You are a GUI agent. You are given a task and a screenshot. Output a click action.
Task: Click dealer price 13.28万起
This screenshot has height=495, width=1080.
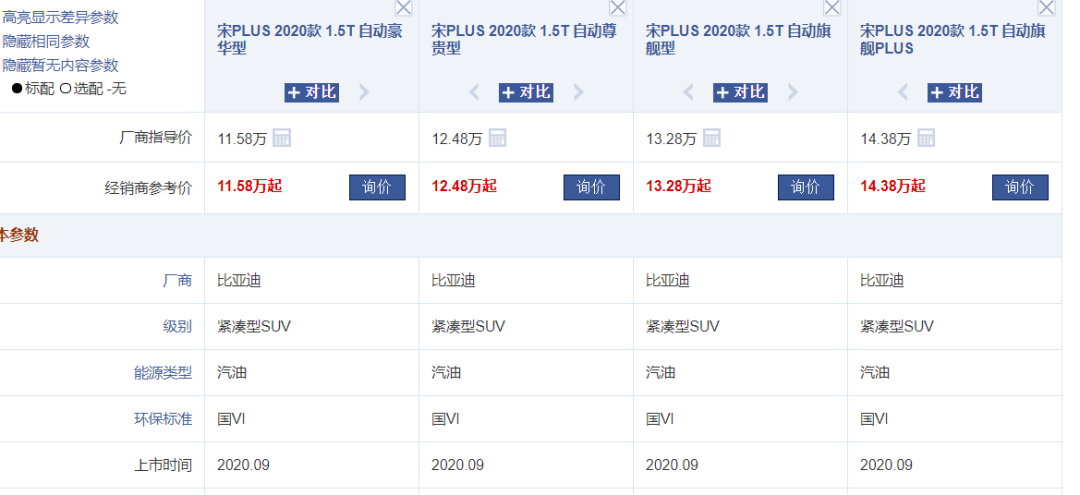tap(678, 187)
